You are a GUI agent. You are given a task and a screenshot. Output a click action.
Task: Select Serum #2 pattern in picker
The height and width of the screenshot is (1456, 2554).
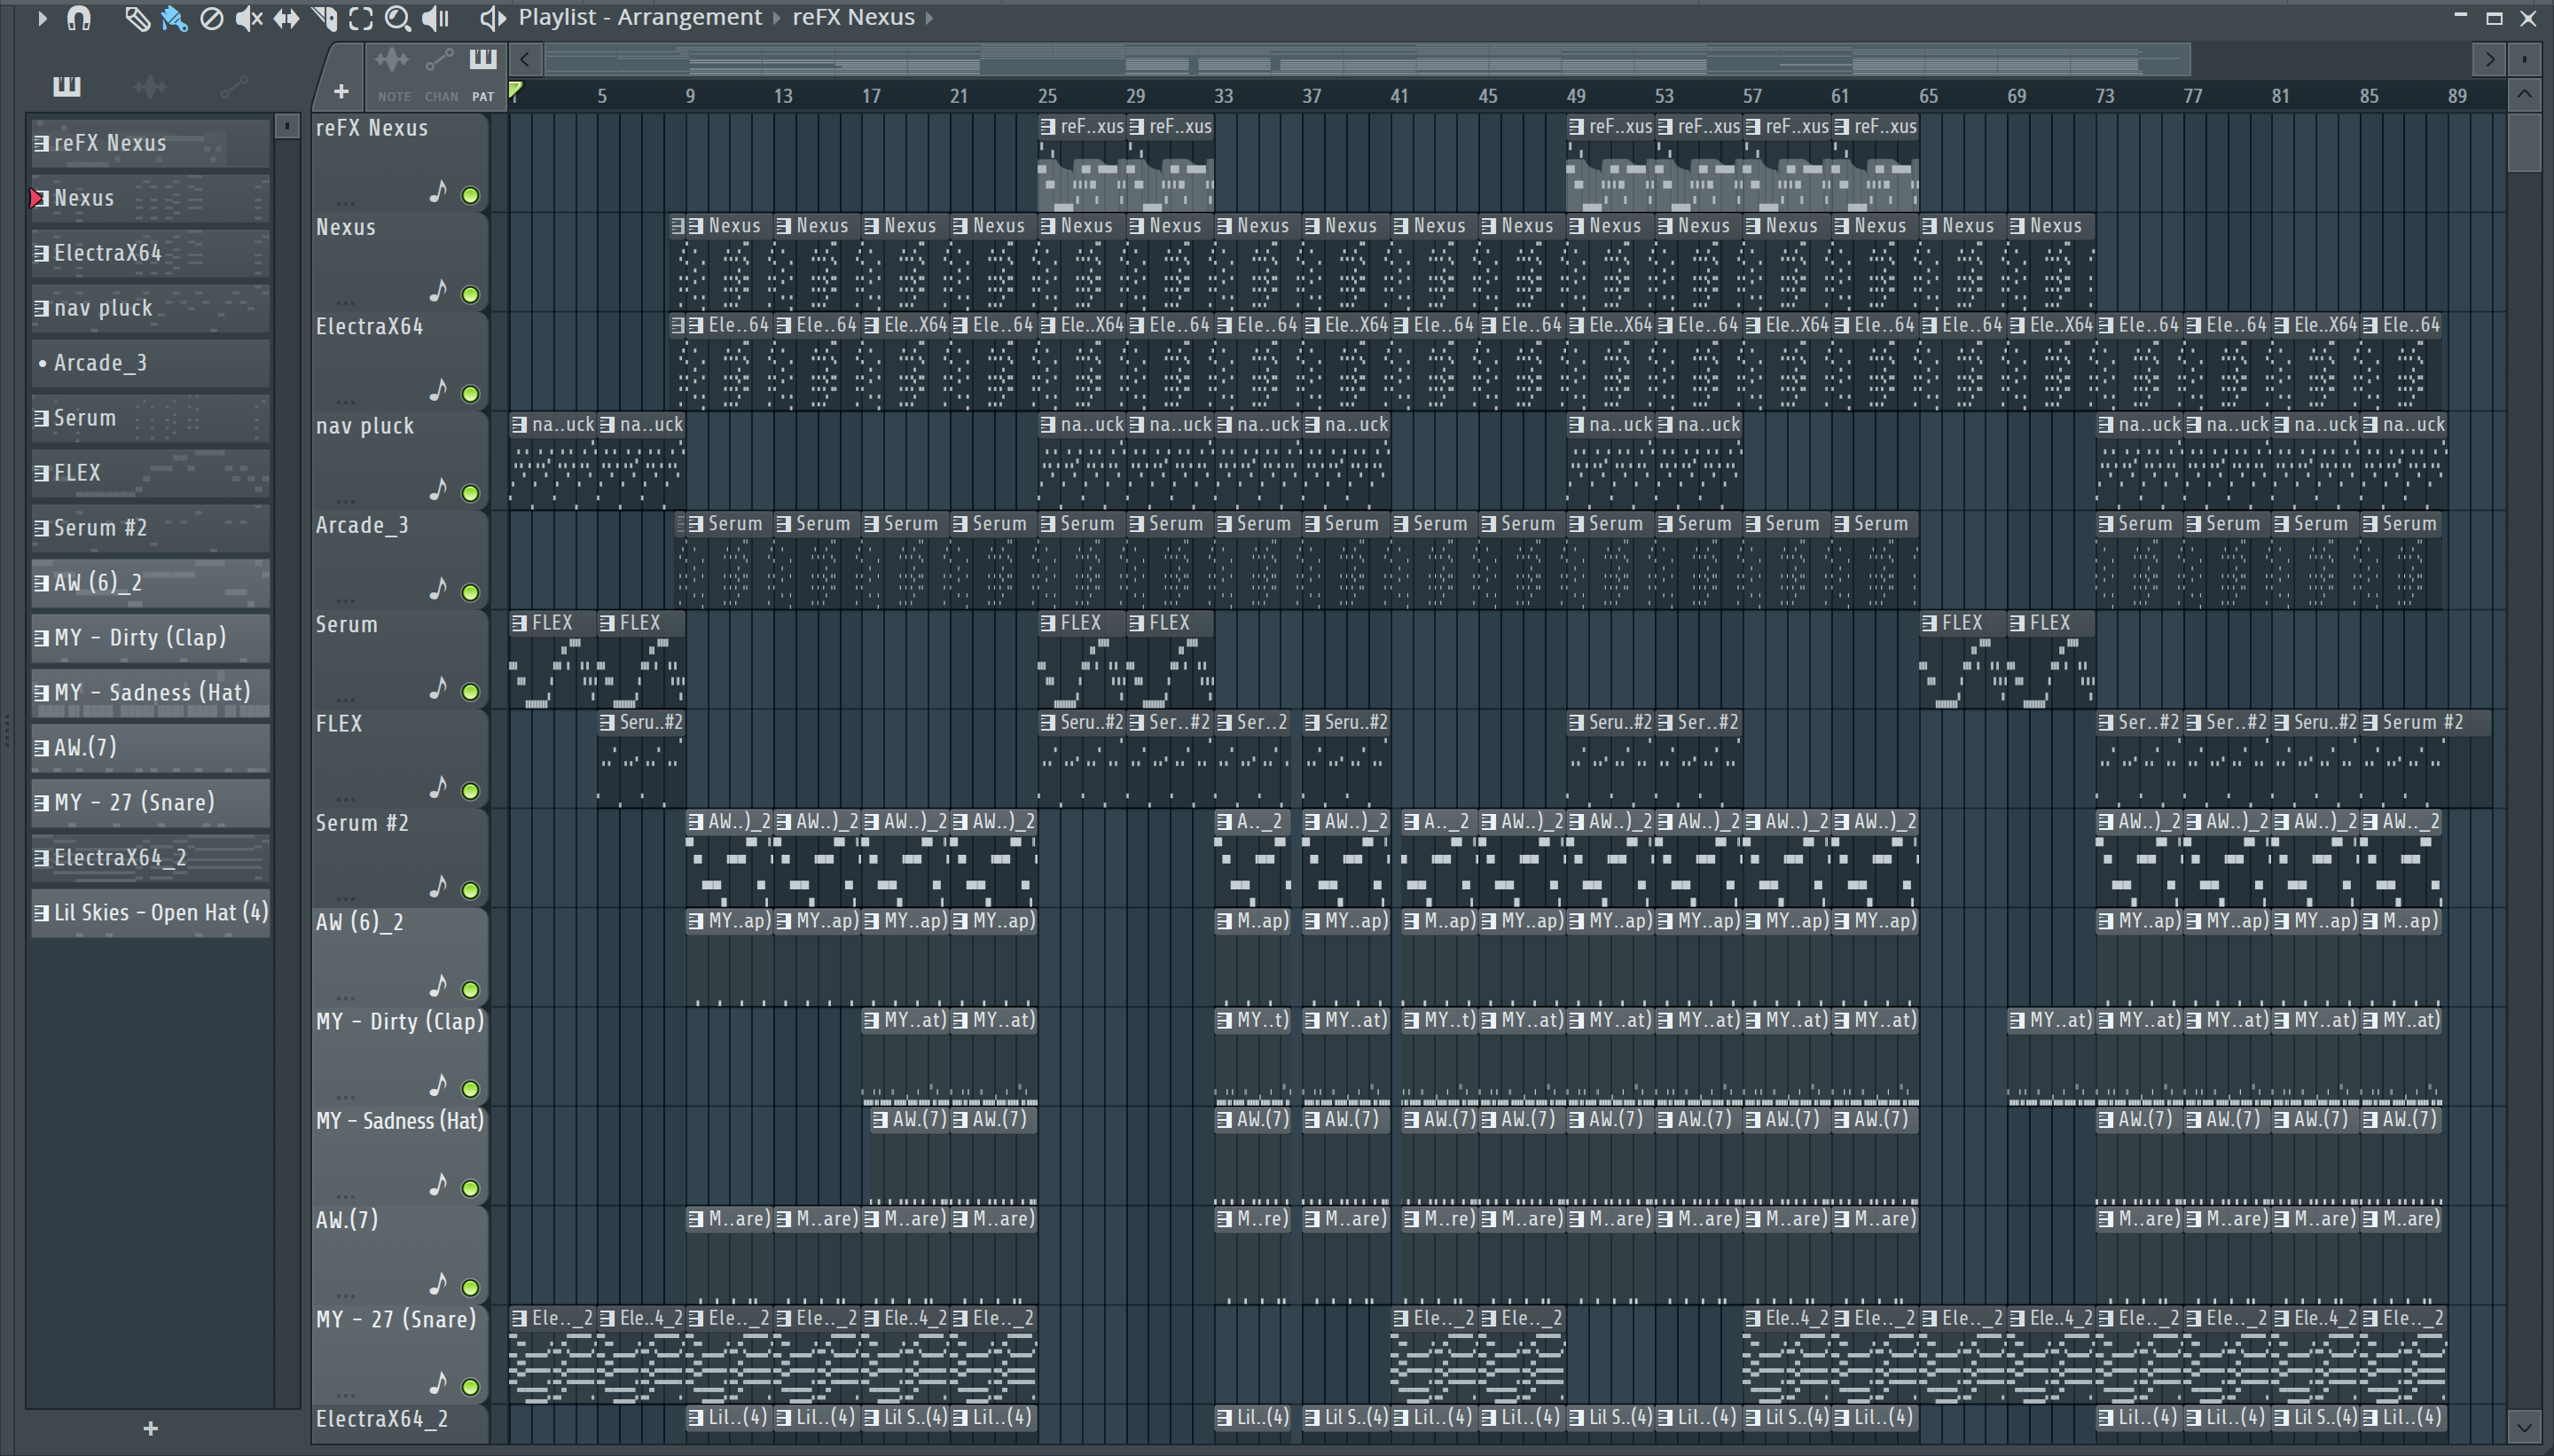150,528
